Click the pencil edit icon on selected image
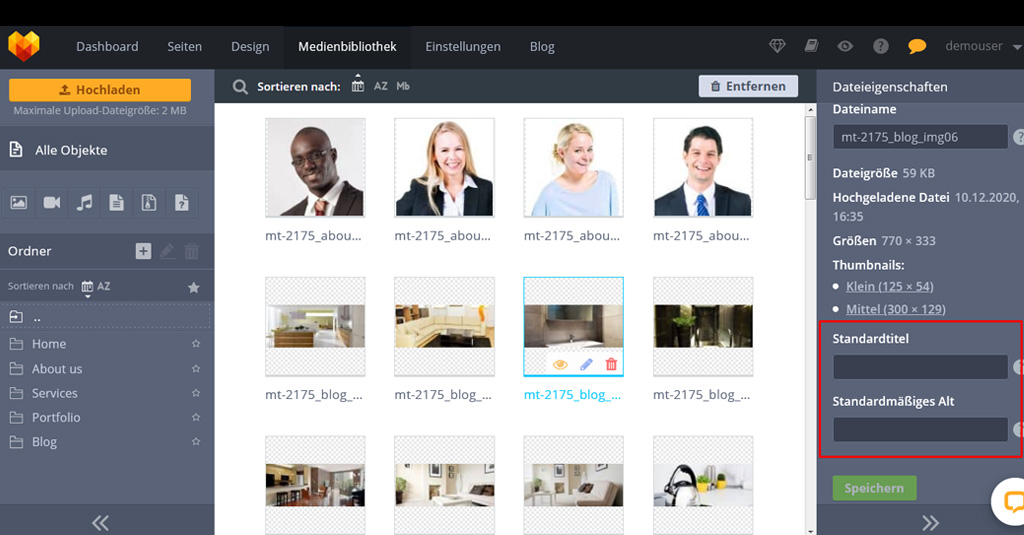 tap(586, 365)
